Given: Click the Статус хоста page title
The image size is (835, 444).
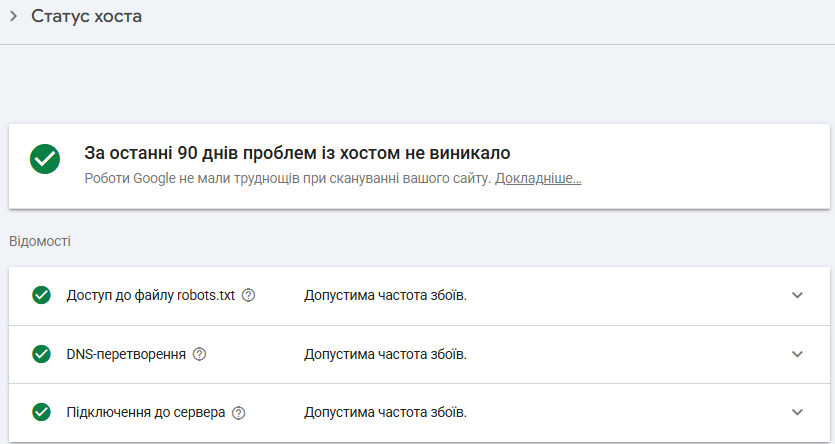Looking at the screenshot, I should [86, 16].
